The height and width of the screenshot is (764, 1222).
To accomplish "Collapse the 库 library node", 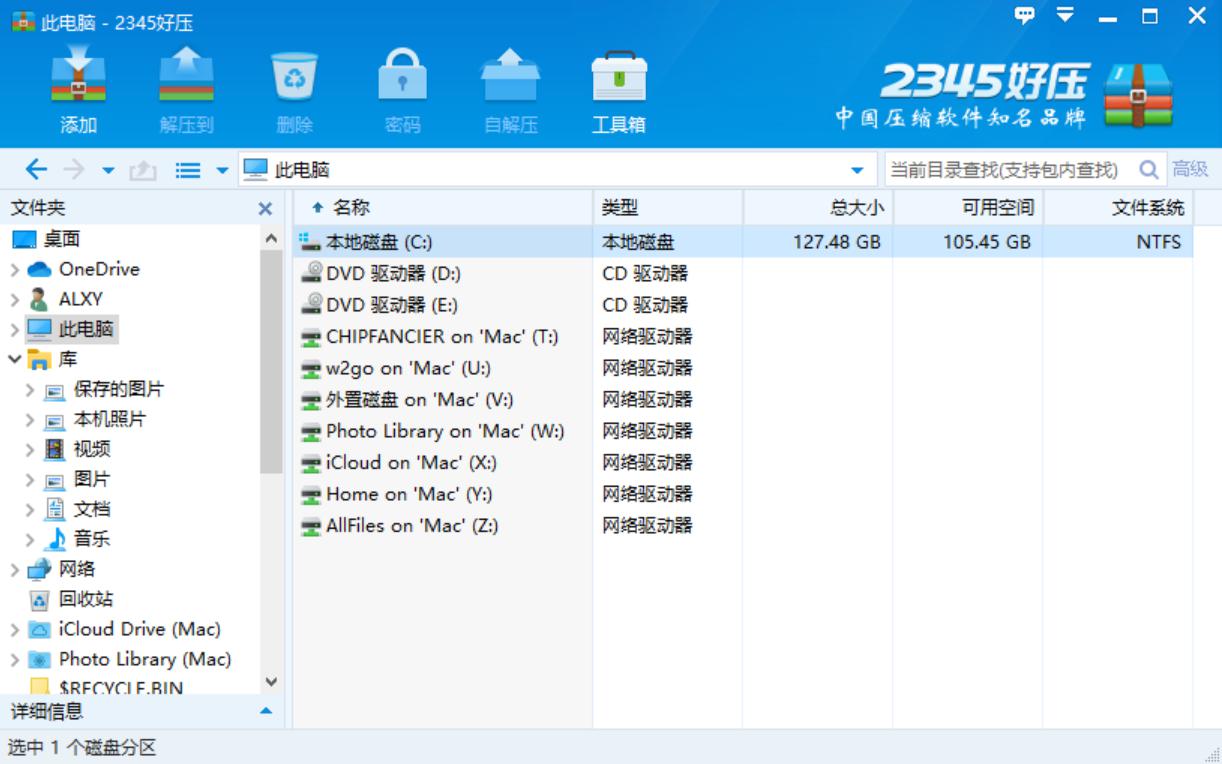I will coord(15,359).
